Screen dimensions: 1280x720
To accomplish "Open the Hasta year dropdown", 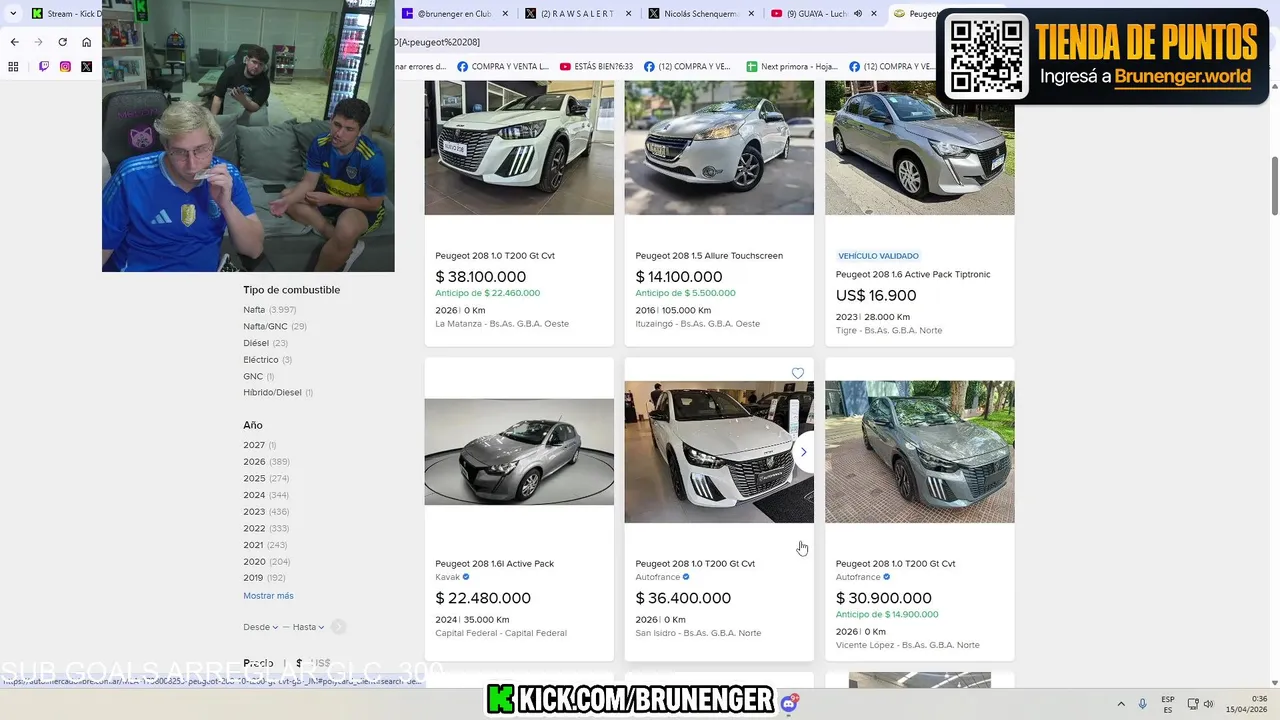I will tap(308, 627).
